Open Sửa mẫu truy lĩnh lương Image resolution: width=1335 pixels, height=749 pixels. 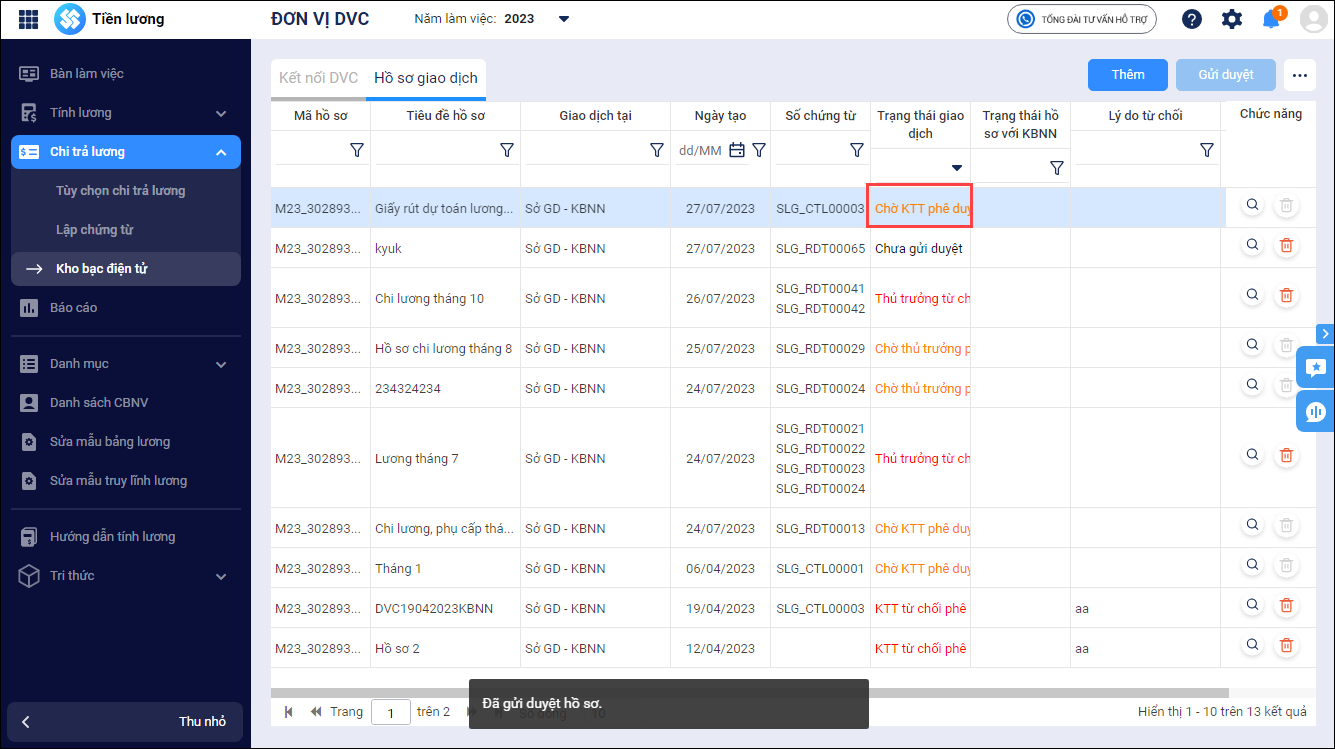pyautogui.click(x=126, y=480)
